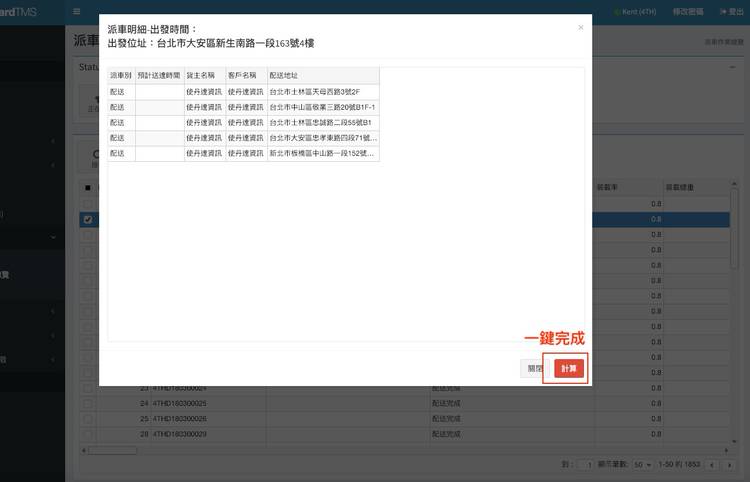Collapse the expanded sidebar menu chevron
This screenshot has width=750, height=482.
53,237
